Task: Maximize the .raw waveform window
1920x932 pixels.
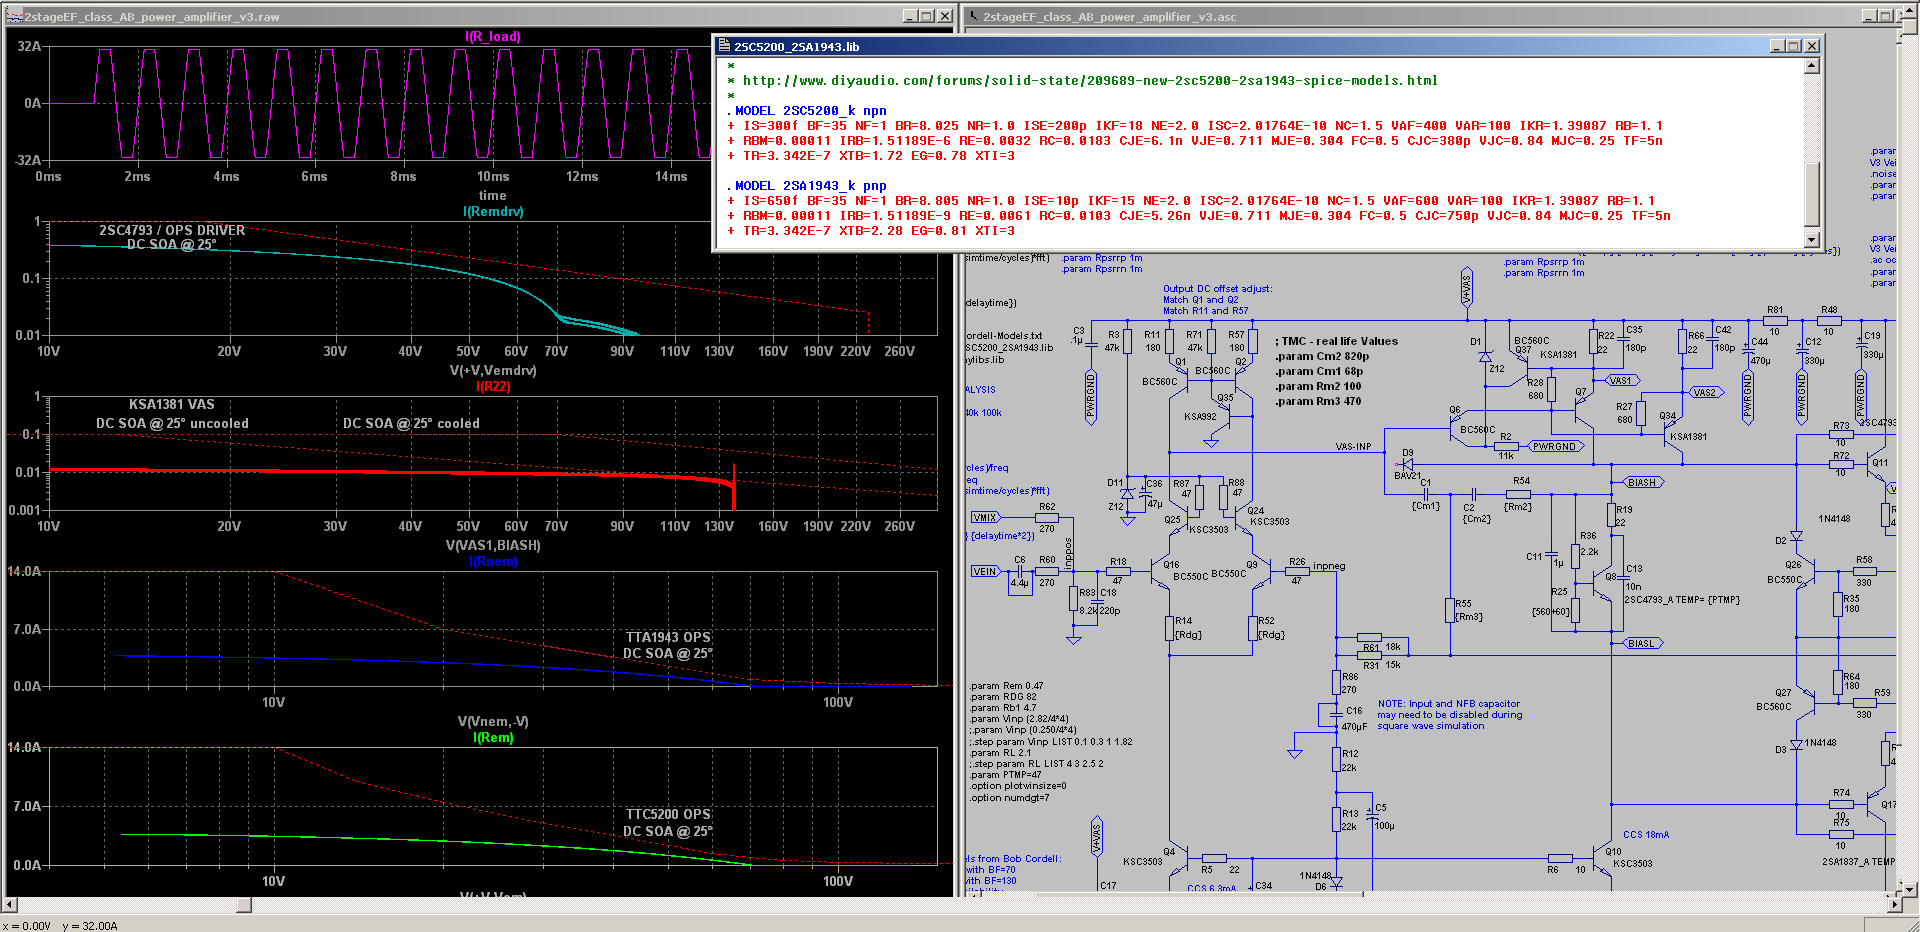Action: pos(926,16)
